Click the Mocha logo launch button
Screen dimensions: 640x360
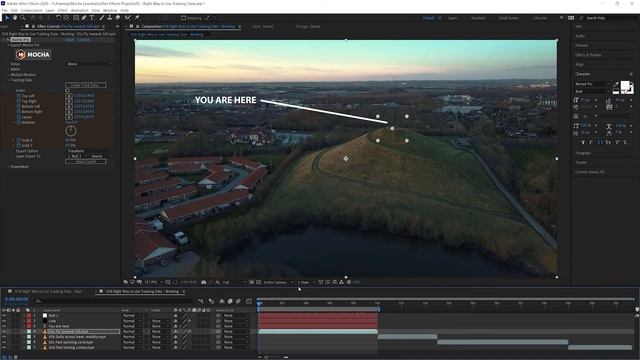click(x=33, y=54)
